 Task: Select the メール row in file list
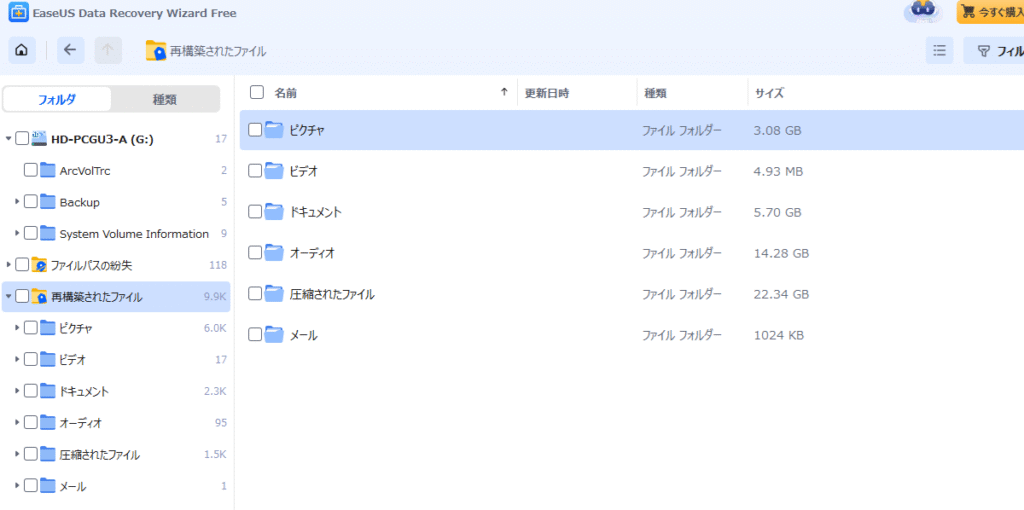304,335
